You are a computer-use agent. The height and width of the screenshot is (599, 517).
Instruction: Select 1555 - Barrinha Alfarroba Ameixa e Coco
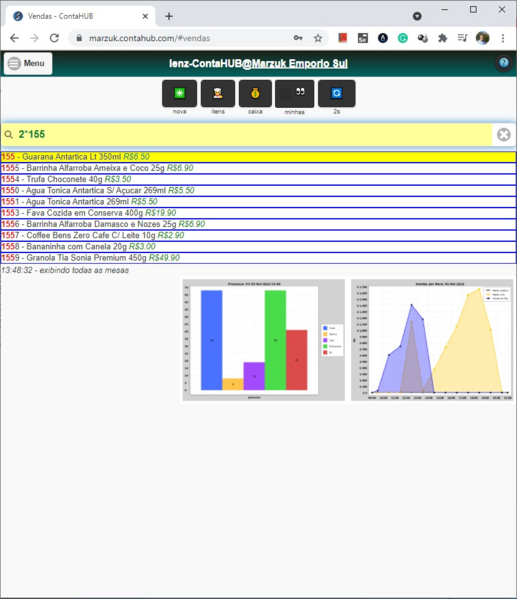pyautogui.click(x=258, y=168)
